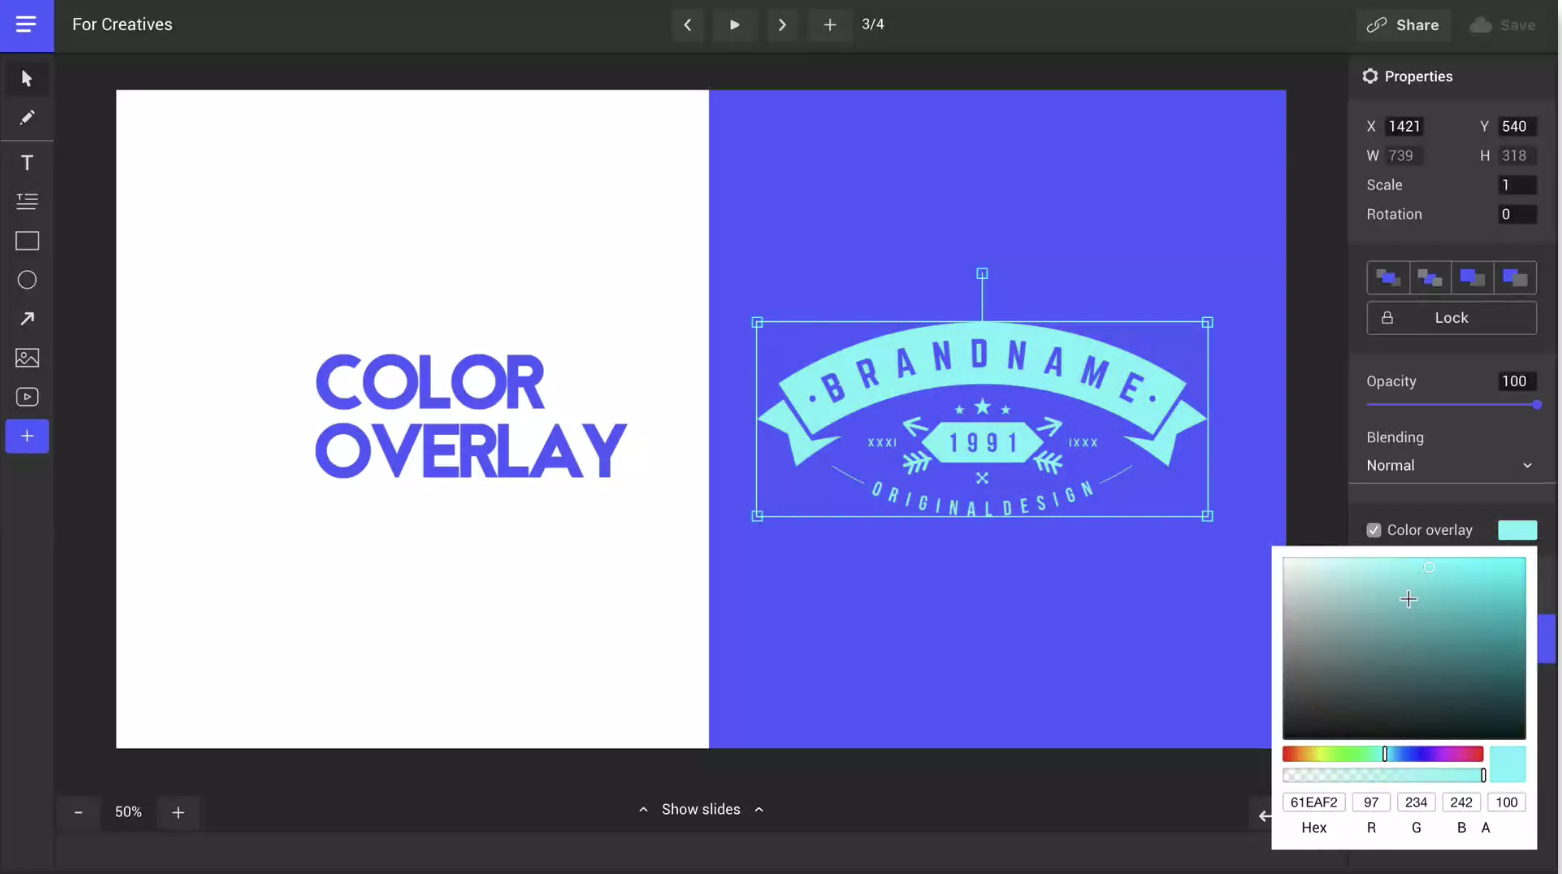The width and height of the screenshot is (1562, 874).
Task: Select the arrow line tool
Action: pos(27,319)
